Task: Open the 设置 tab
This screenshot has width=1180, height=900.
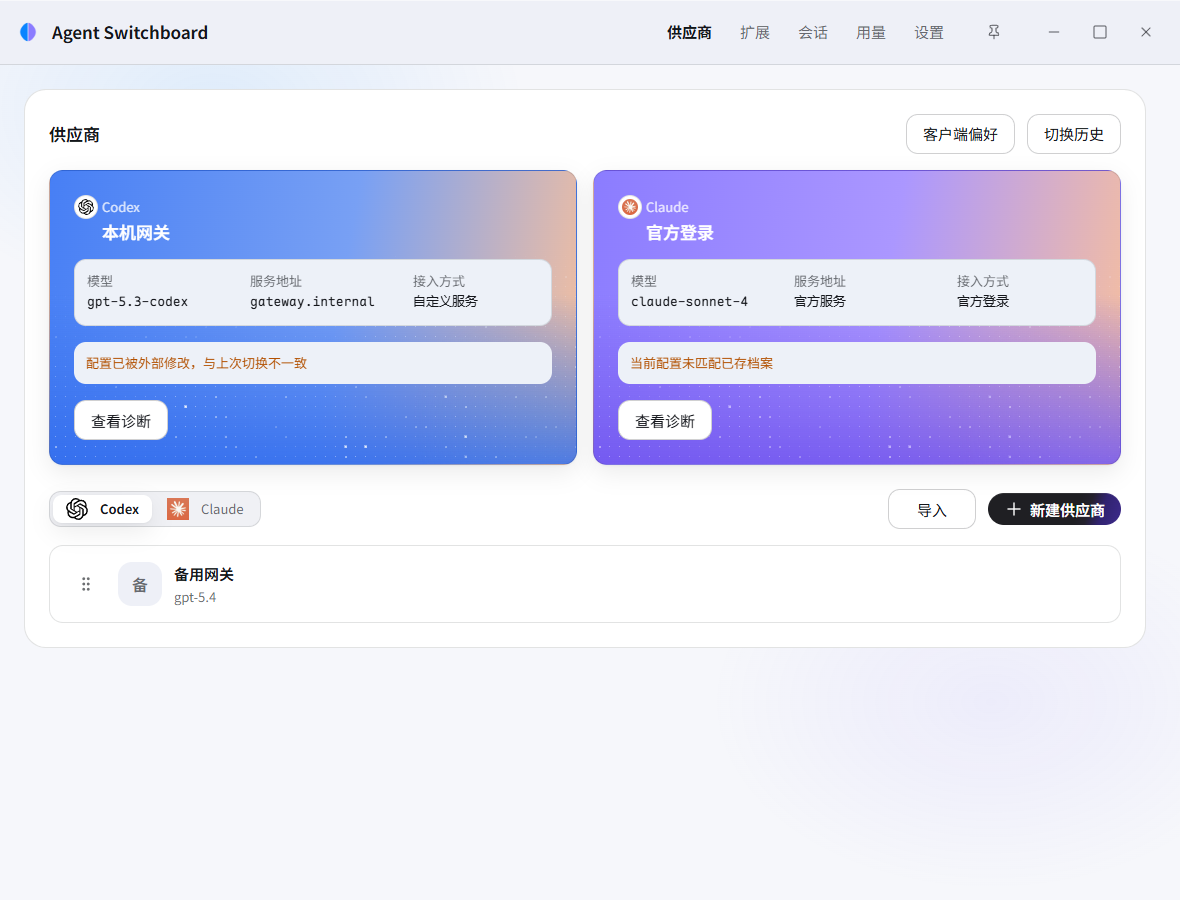Action: pos(929,32)
